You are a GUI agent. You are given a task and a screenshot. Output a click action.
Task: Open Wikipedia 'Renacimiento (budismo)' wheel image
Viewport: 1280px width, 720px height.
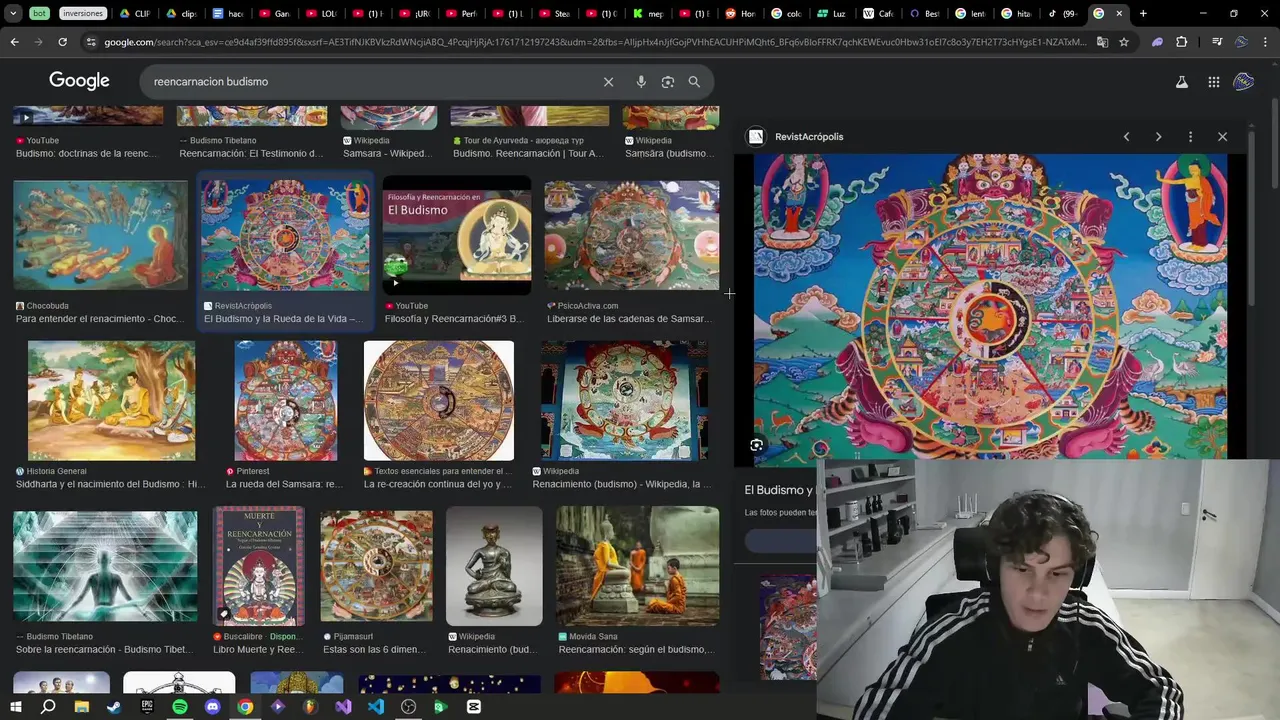[x=624, y=400]
